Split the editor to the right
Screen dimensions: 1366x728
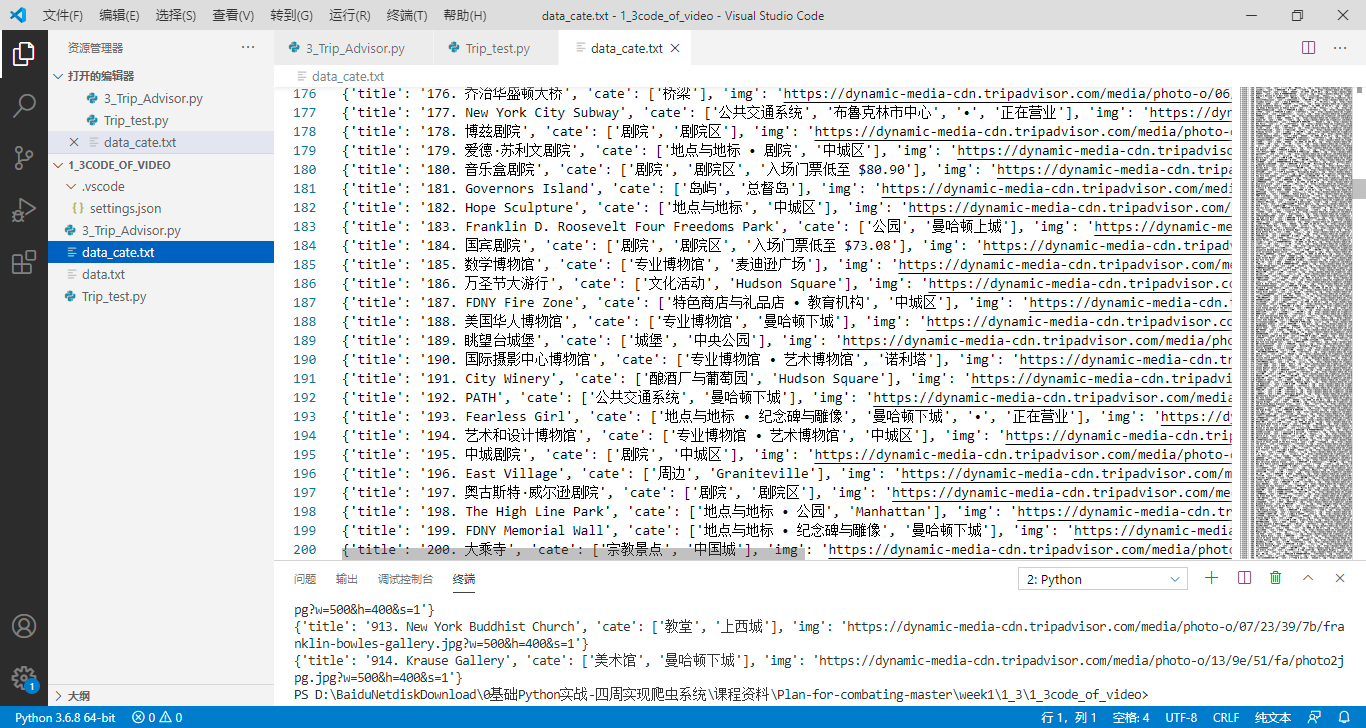[x=1308, y=48]
